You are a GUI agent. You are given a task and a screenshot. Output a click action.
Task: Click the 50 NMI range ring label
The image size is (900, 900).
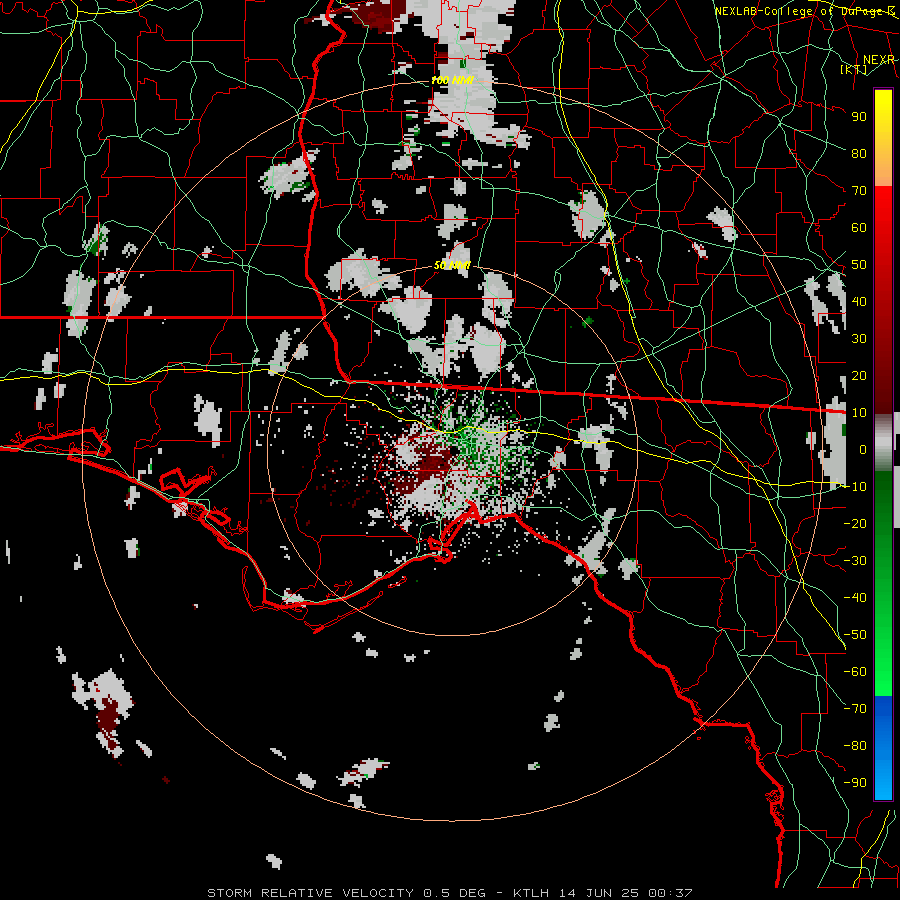point(452,265)
